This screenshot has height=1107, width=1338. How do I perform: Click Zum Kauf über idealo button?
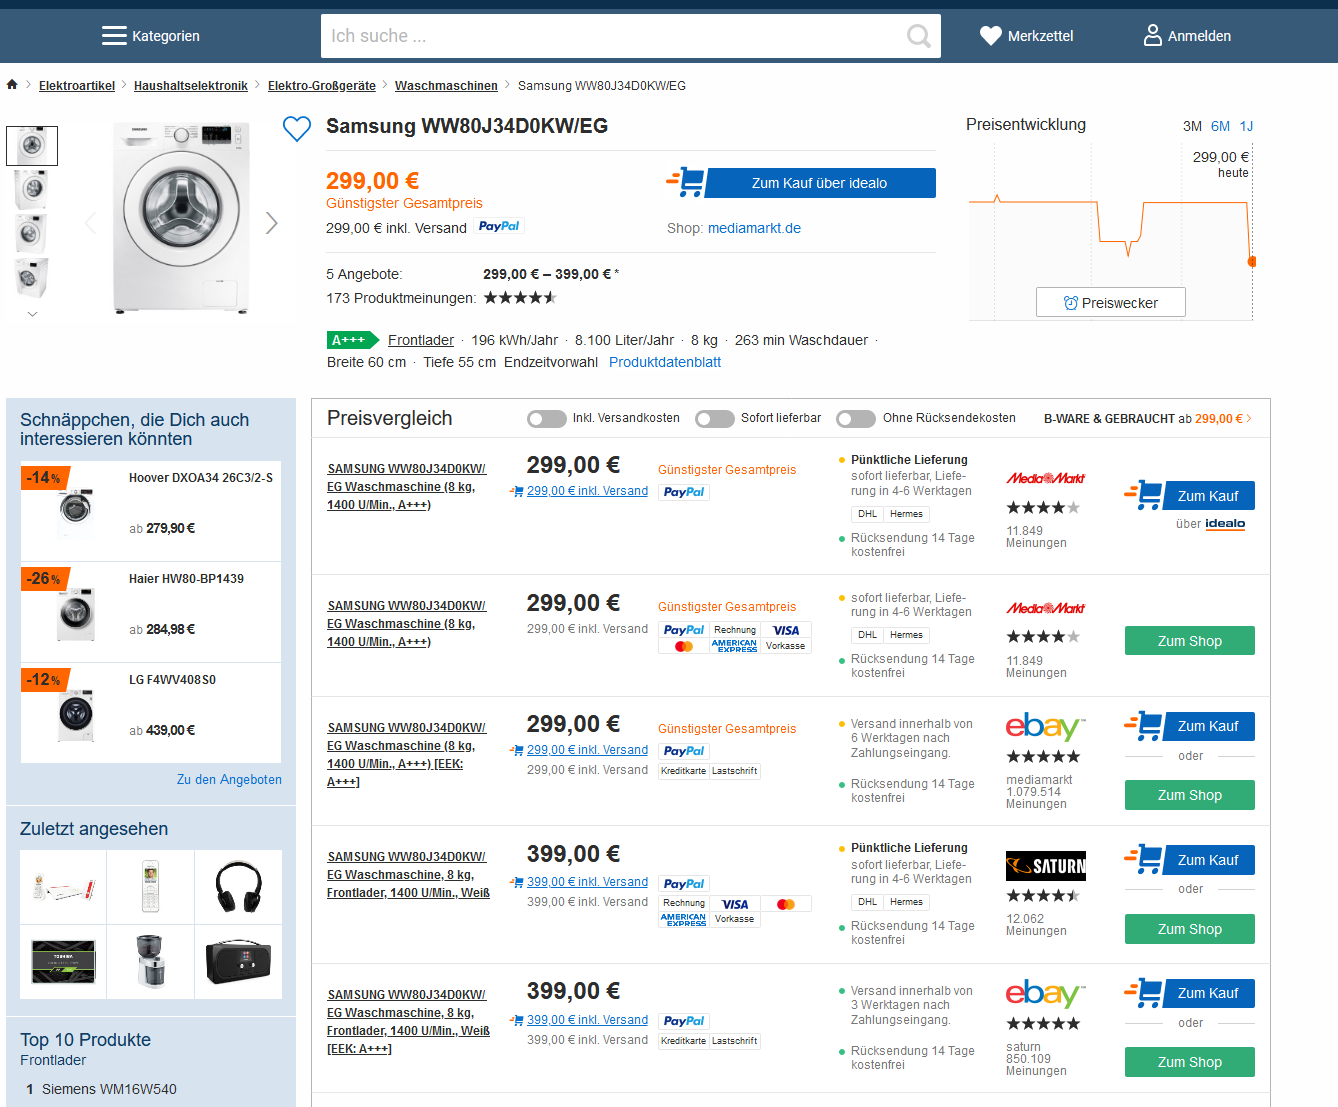pyautogui.click(x=819, y=183)
